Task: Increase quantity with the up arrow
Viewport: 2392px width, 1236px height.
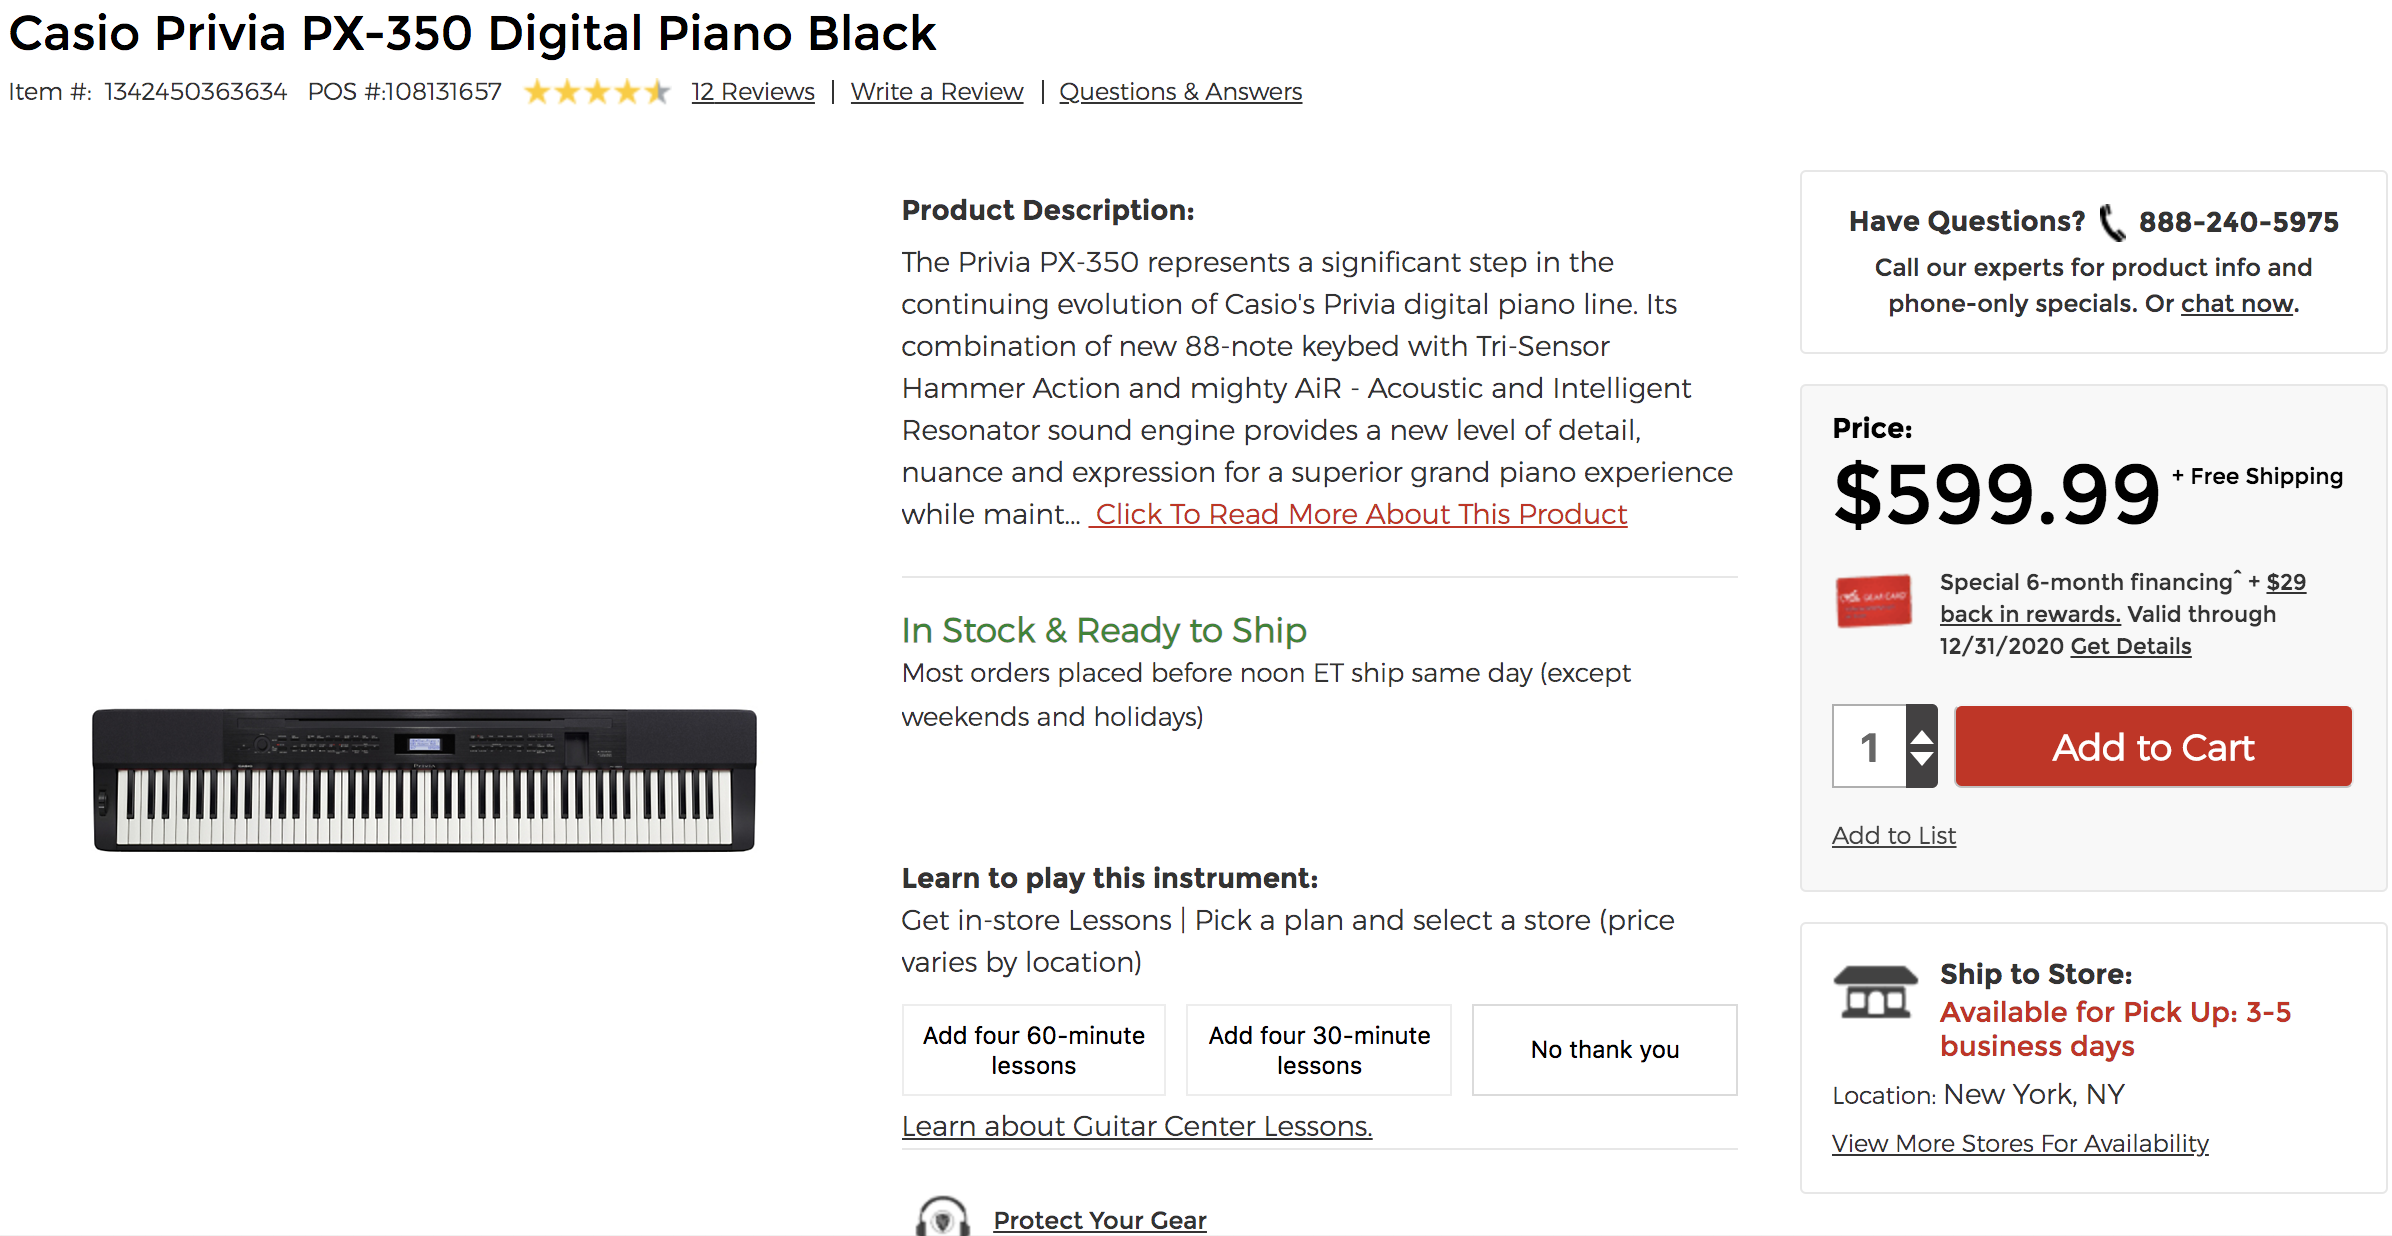Action: click(x=1921, y=736)
